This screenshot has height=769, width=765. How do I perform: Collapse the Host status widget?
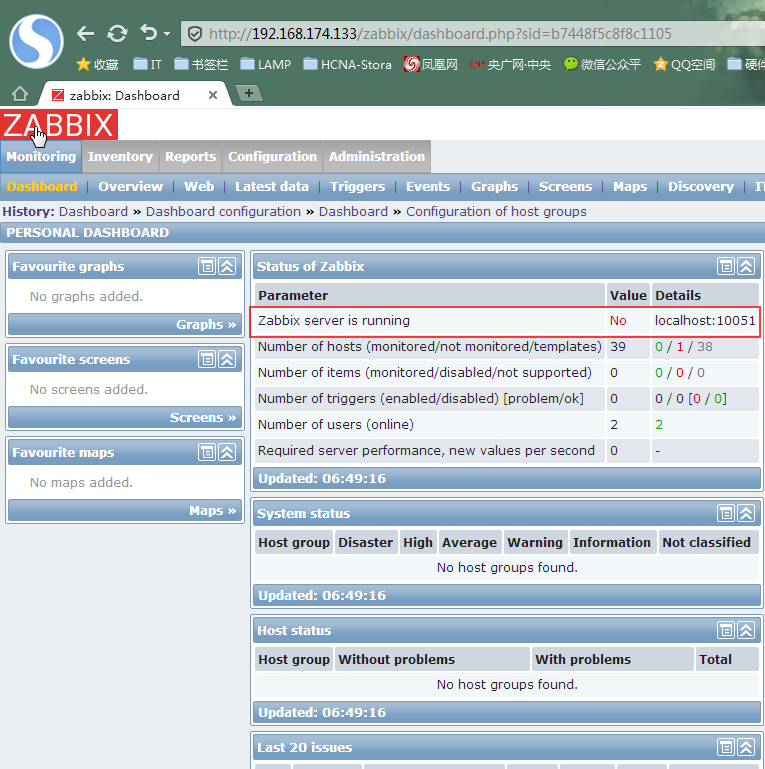pos(746,630)
